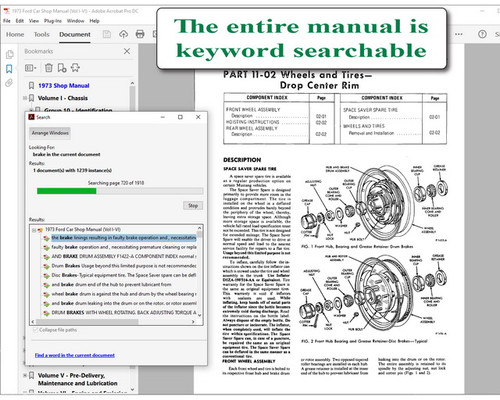The image size is (500, 400).
Task: Select the 1973 Shop Manual bookmark
Action: tap(64, 86)
